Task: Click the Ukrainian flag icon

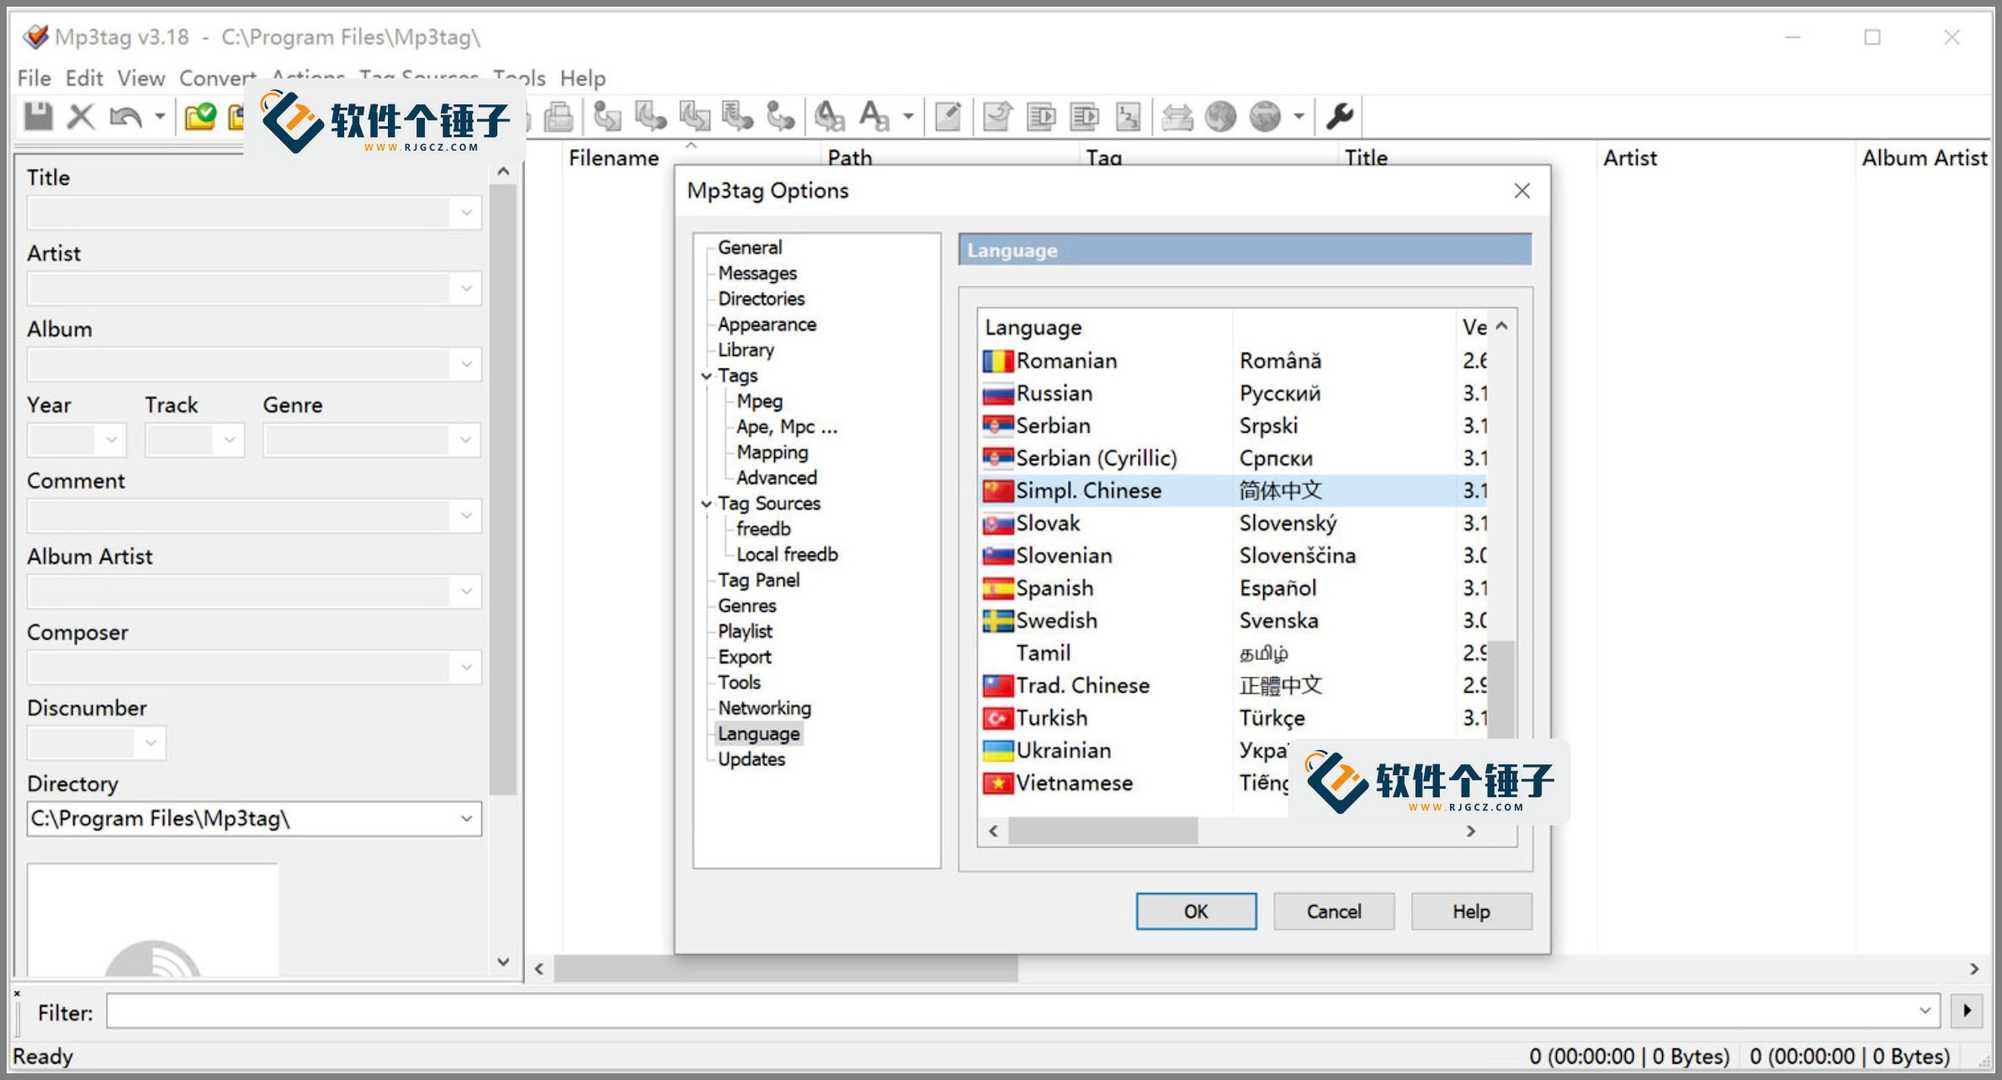Action: point(997,751)
